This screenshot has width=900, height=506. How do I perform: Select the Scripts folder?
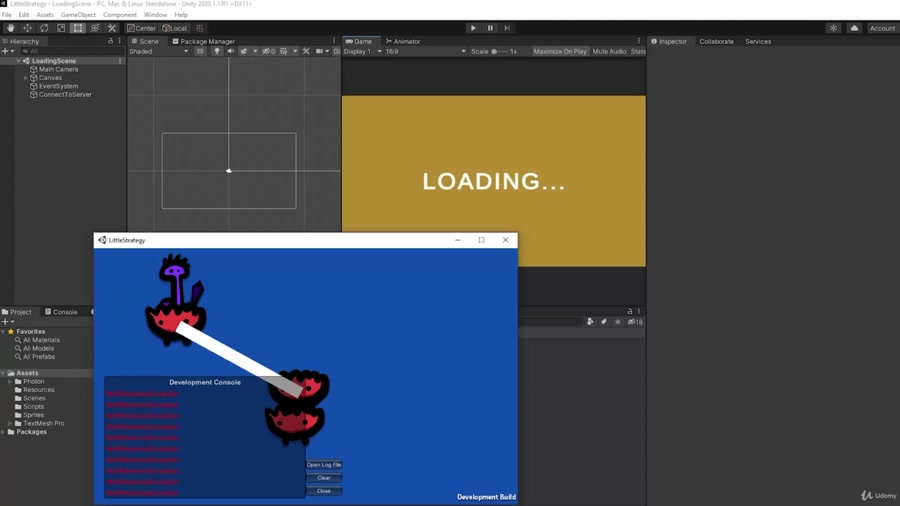(33, 407)
